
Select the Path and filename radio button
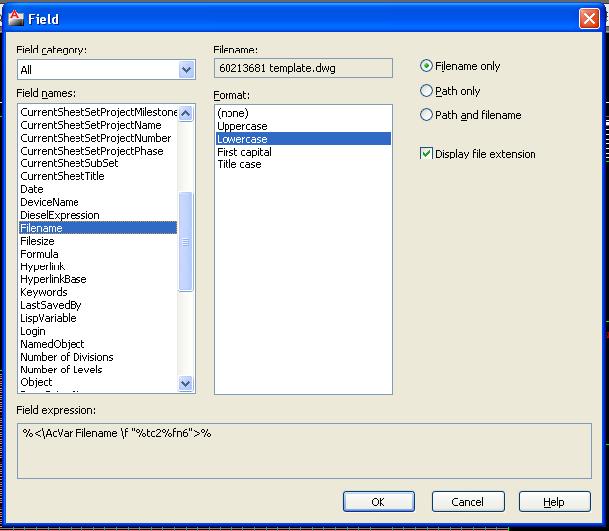(x=426, y=115)
